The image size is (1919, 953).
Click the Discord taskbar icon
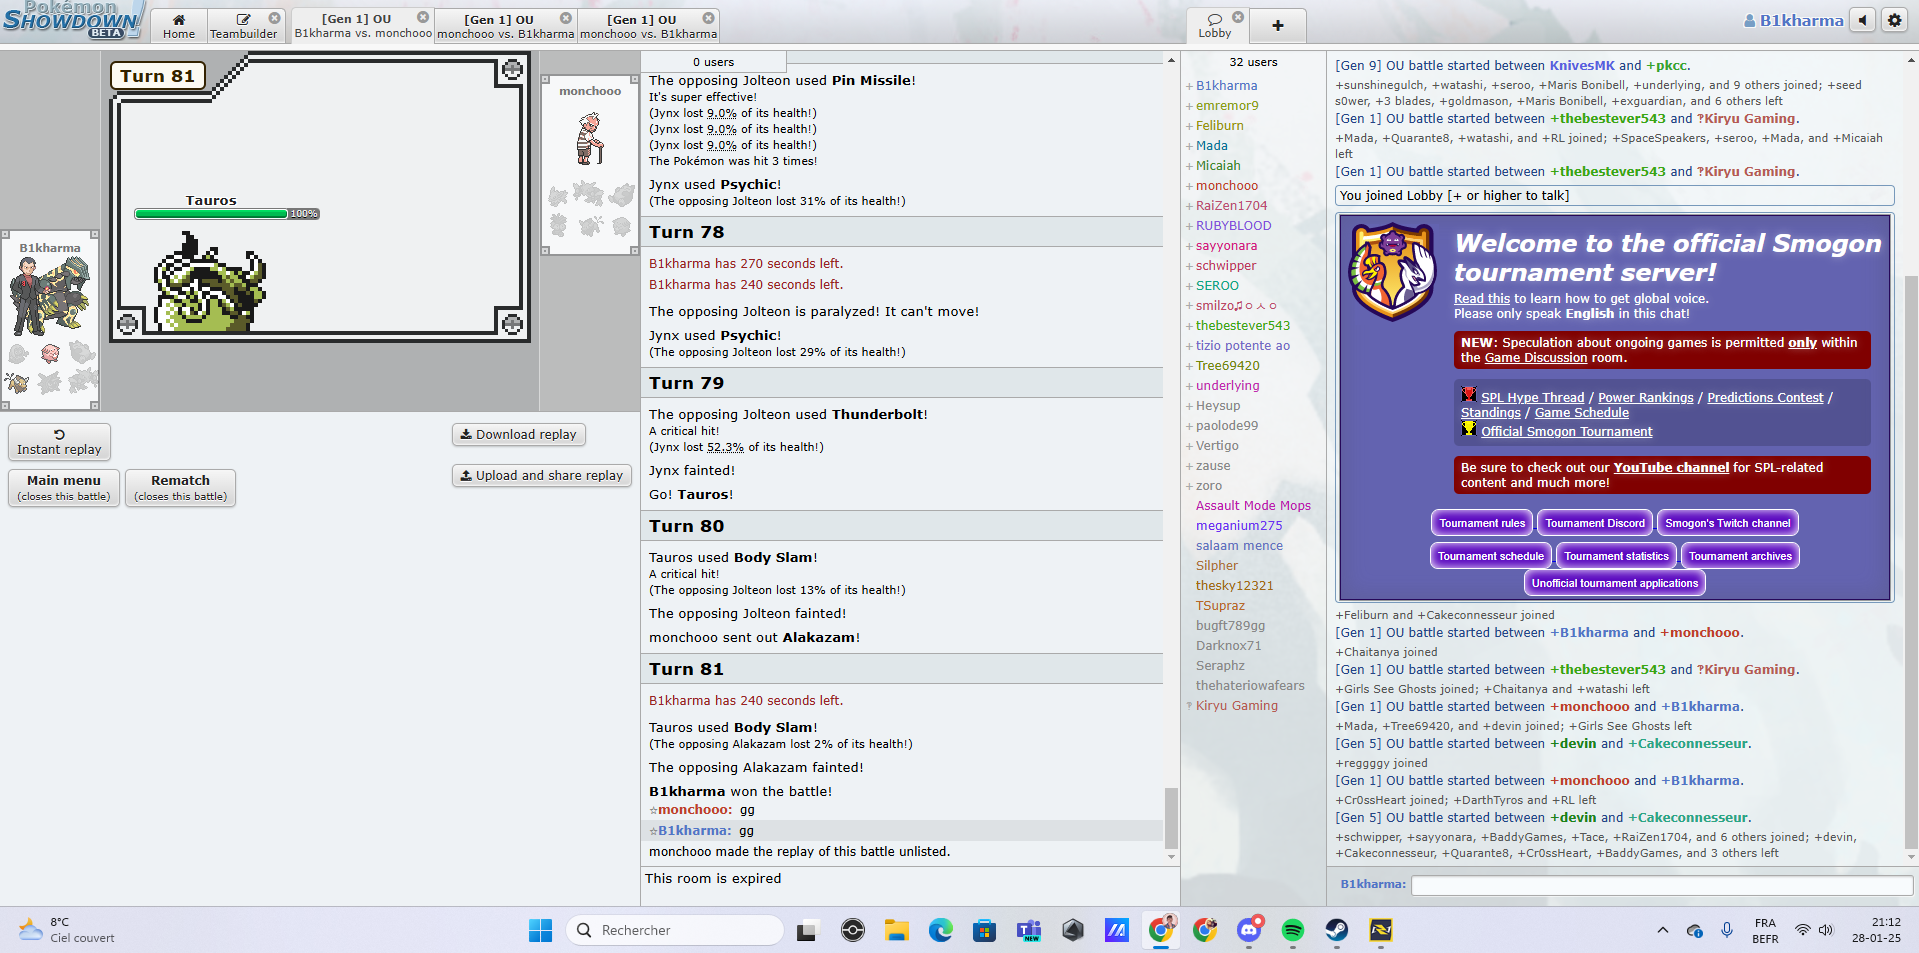(x=1248, y=930)
